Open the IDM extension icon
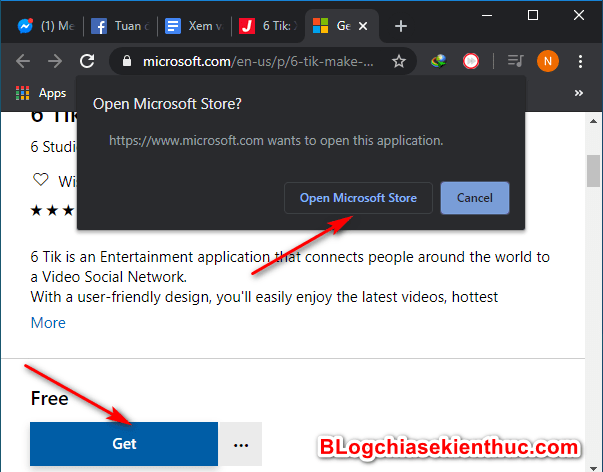The height and width of the screenshot is (472, 603). click(438, 61)
